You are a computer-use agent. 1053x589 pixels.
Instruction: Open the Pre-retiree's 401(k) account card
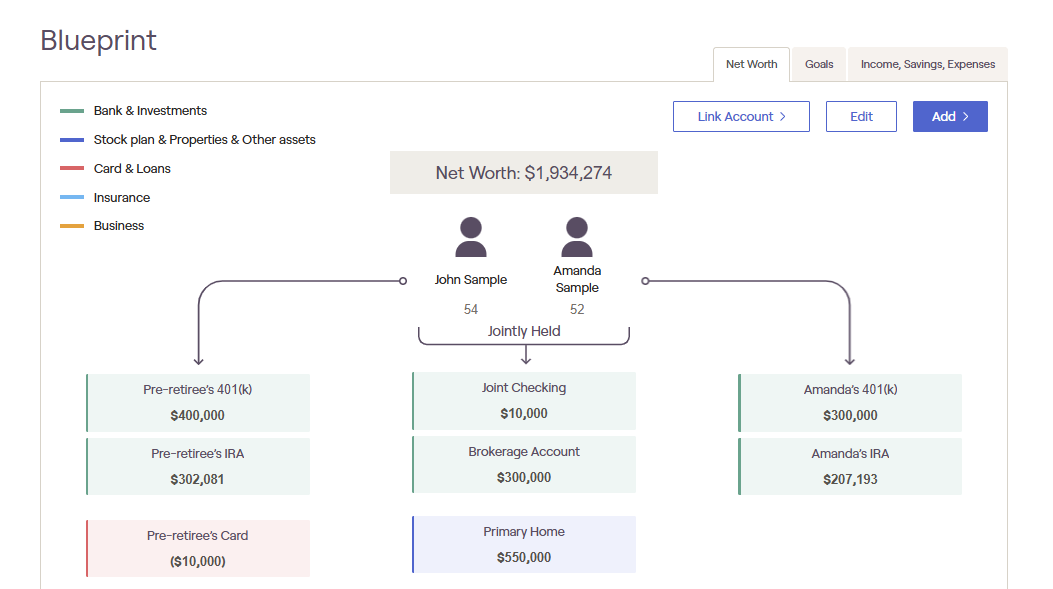[198, 403]
